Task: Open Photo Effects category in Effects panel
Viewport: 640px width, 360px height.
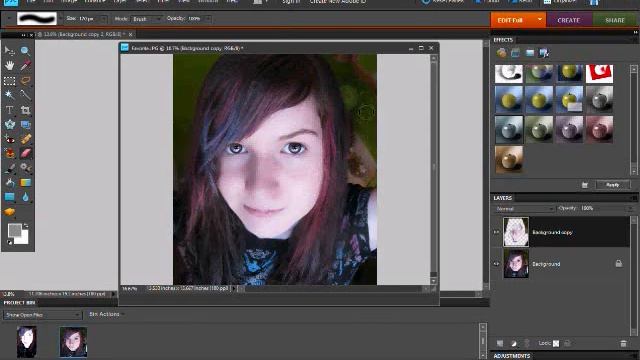Action: [x=530, y=53]
